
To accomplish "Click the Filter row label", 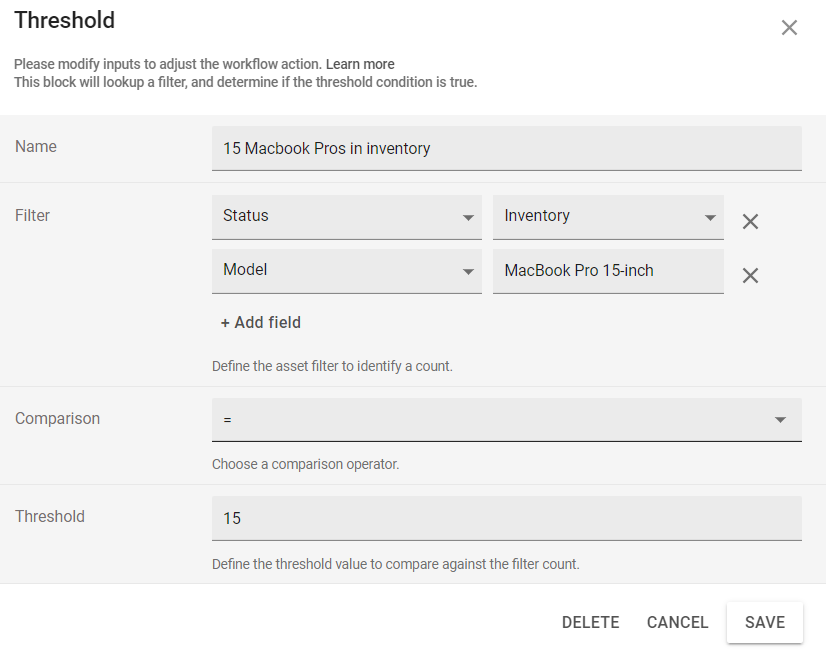I will [x=33, y=215].
